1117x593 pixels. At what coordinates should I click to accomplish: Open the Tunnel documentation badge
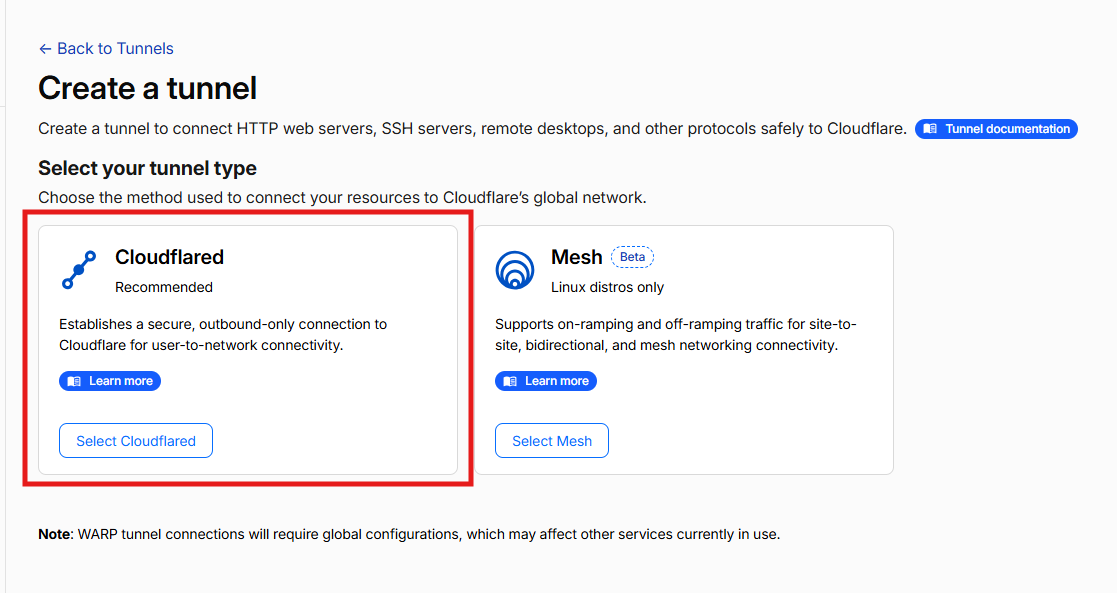click(996, 129)
